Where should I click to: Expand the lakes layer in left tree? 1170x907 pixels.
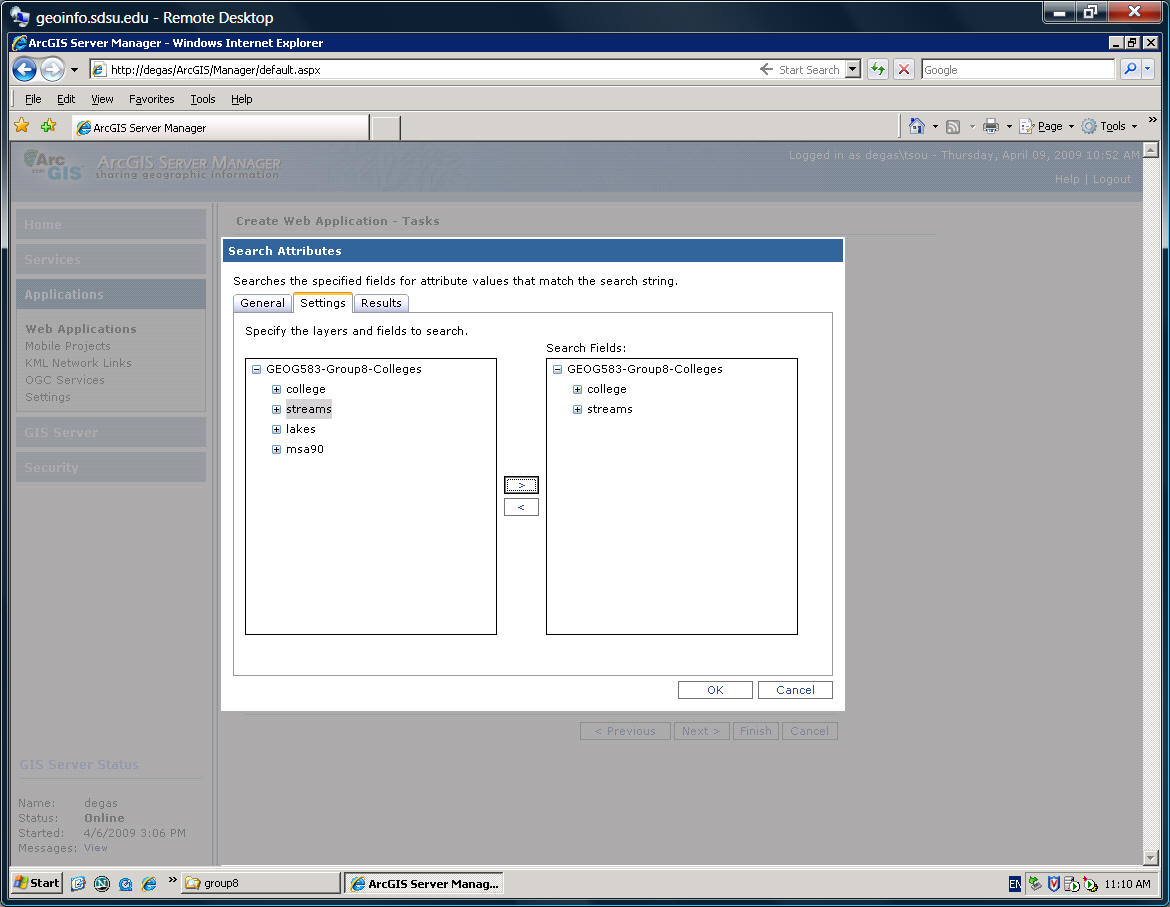pyautogui.click(x=276, y=430)
